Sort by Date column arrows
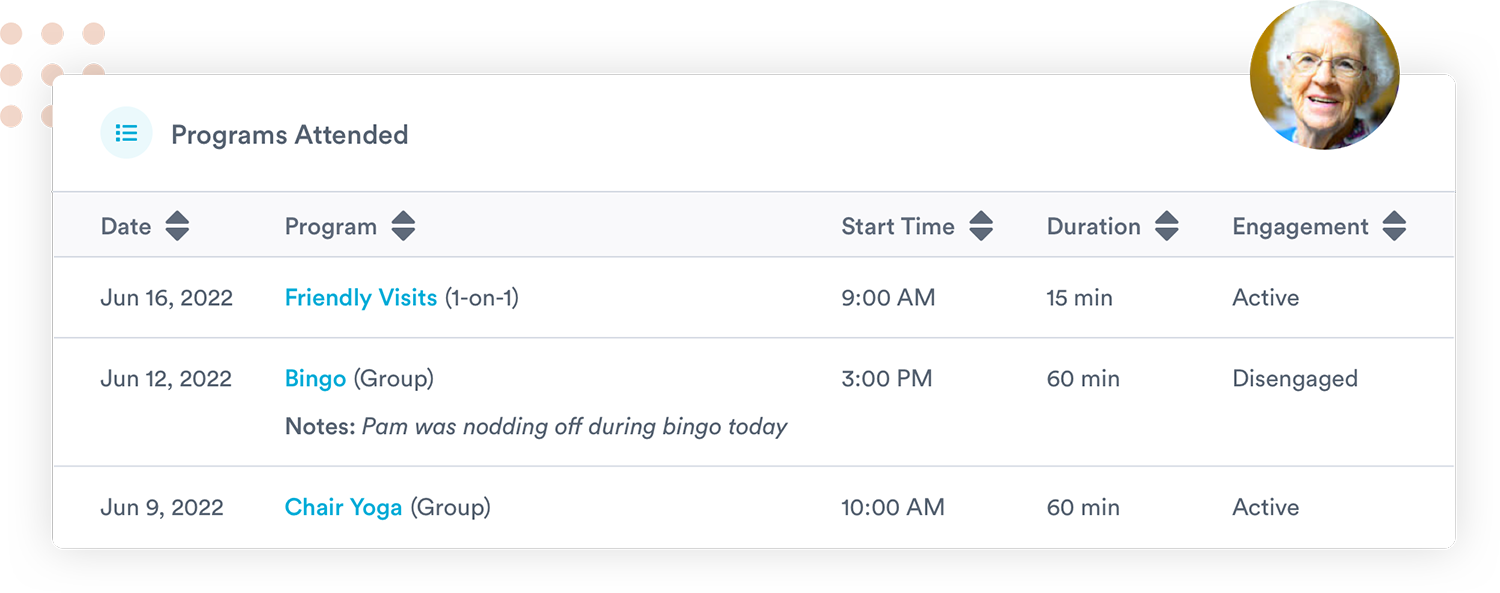Image resolution: width=1500 pixels, height=593 pixels. point(177,226)
